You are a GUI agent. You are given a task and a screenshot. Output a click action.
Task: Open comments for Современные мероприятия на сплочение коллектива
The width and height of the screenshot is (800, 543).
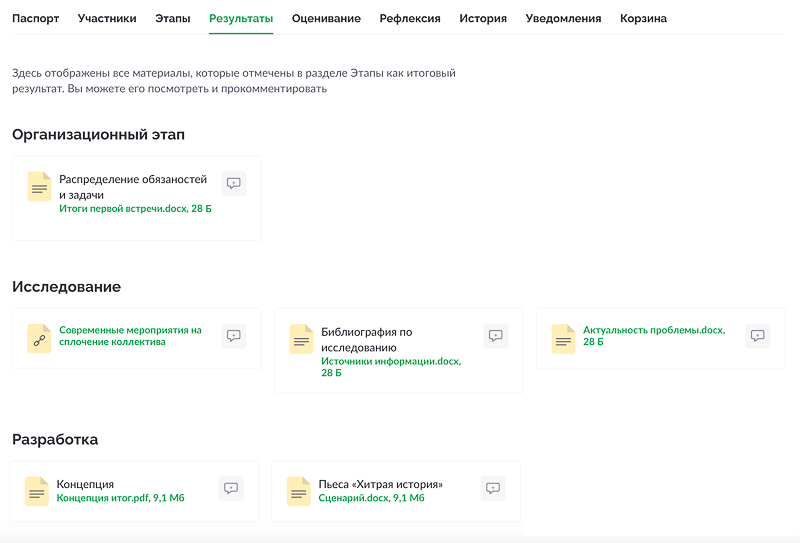[234, 336]
